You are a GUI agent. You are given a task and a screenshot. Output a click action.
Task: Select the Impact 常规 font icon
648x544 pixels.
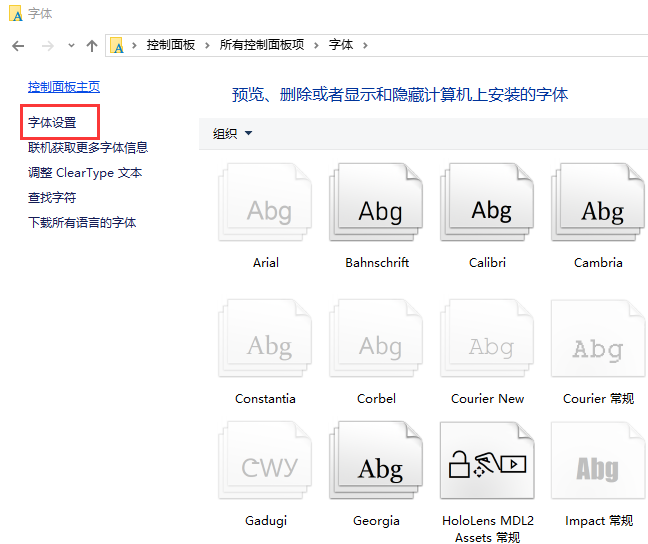tap(598, 460)
